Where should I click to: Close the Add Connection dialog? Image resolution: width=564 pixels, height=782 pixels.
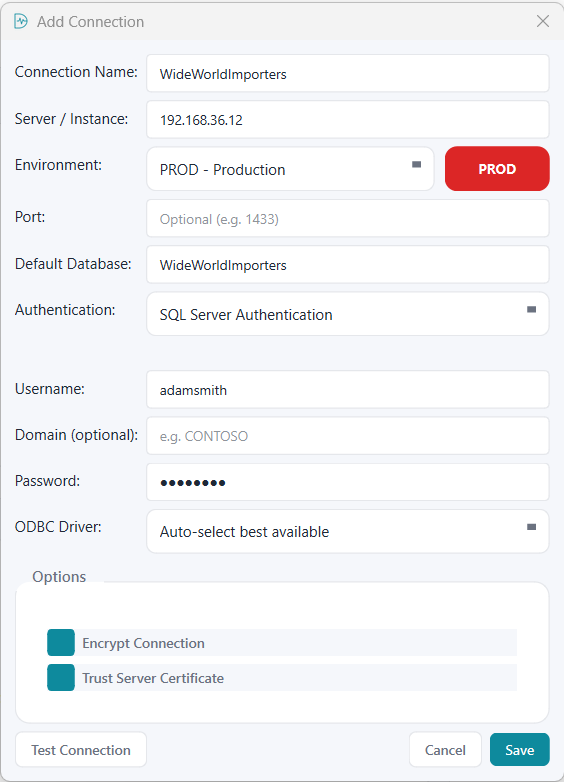(x=543, y=21)
